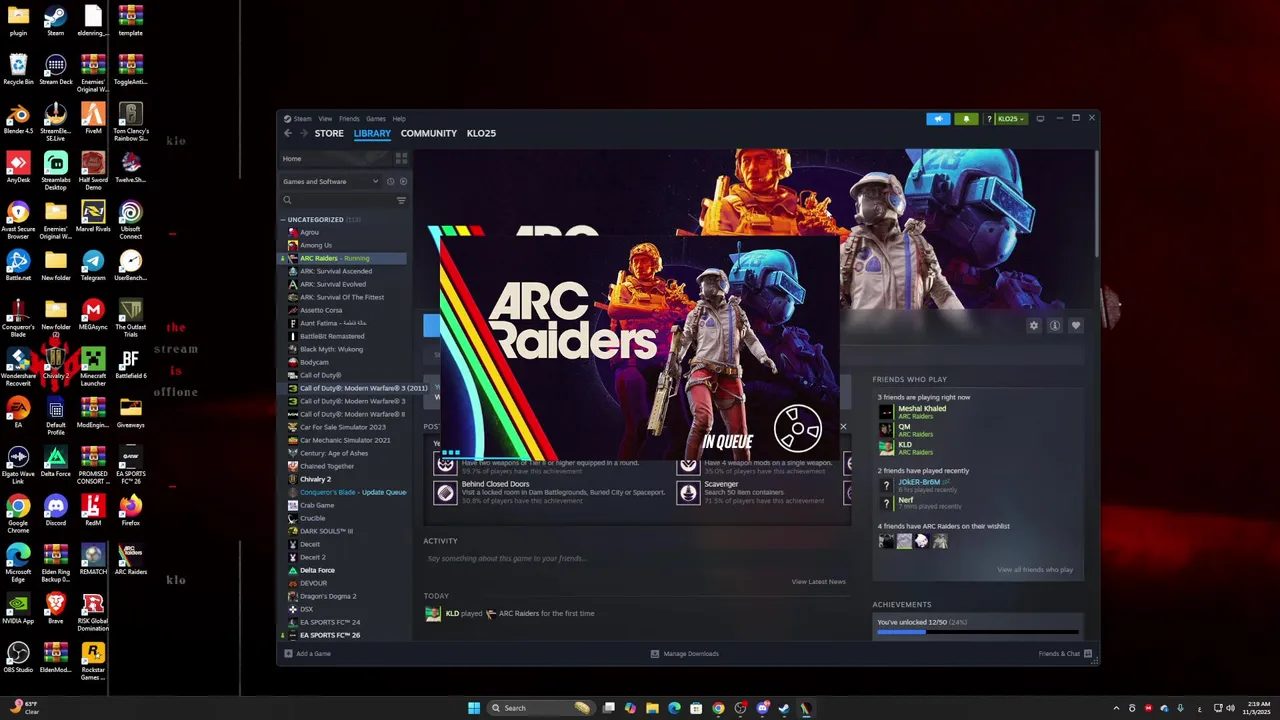1280x720 pixels.
Task: Switch to the COMMUNITY tab
Action: [x=428, y=133]
